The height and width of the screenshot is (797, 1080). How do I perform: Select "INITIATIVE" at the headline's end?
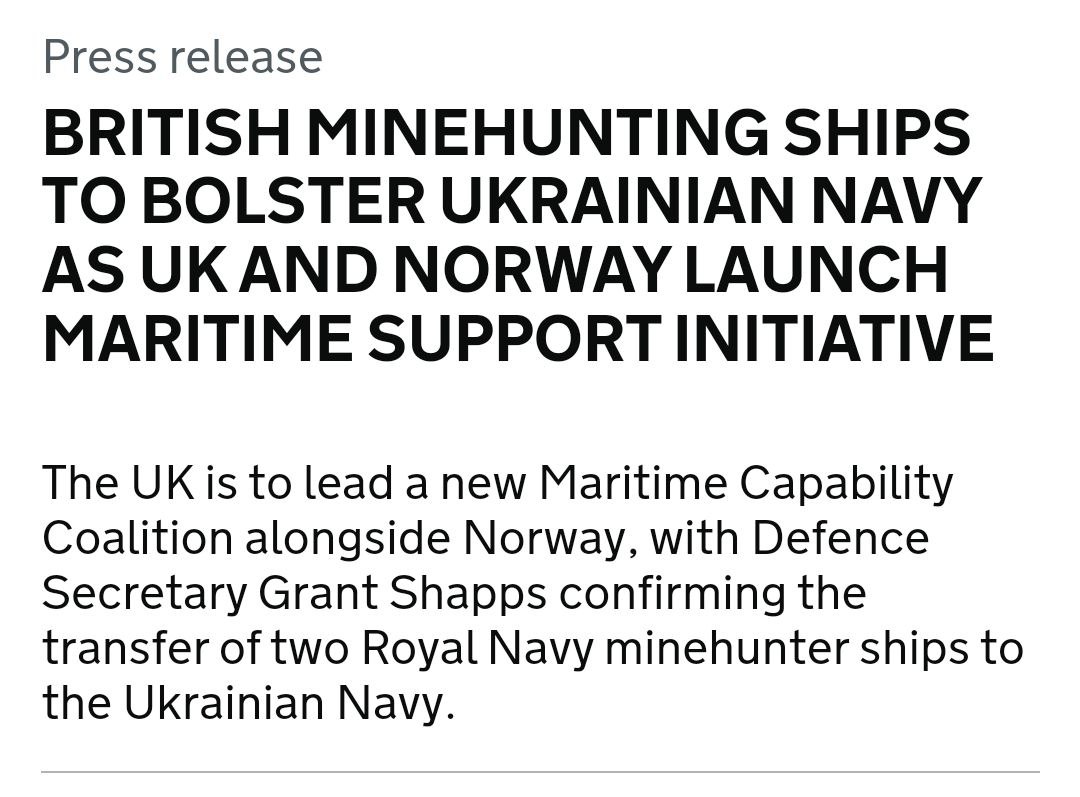[834, 337]
